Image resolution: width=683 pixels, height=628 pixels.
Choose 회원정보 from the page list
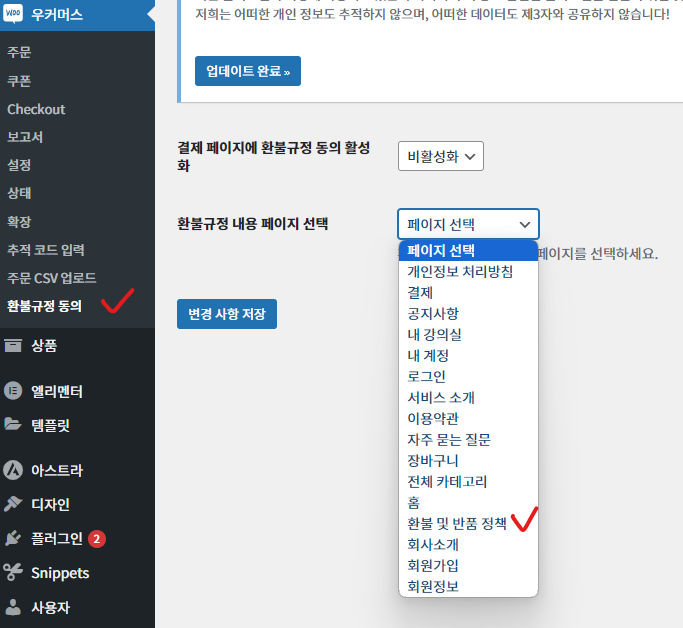click(468, 587)
